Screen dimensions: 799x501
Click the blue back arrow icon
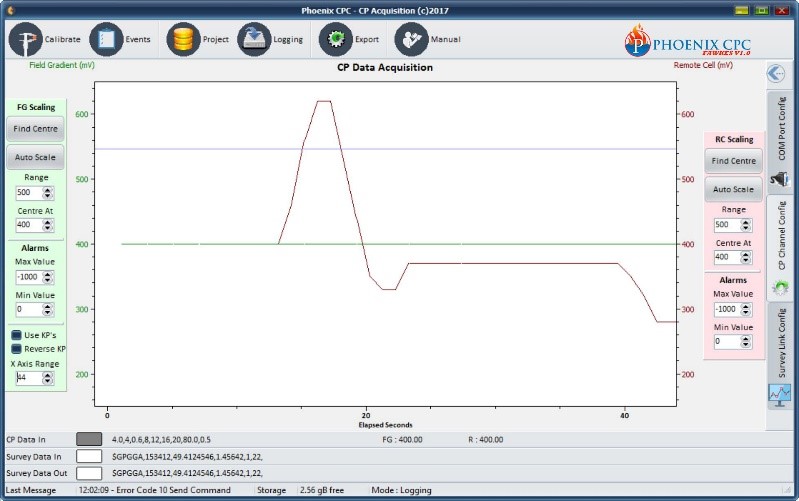(777, 73)
